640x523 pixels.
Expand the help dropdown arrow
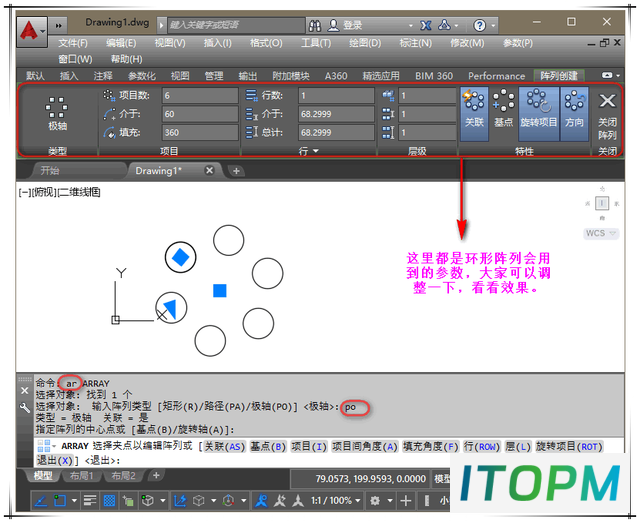coord(493,26)
